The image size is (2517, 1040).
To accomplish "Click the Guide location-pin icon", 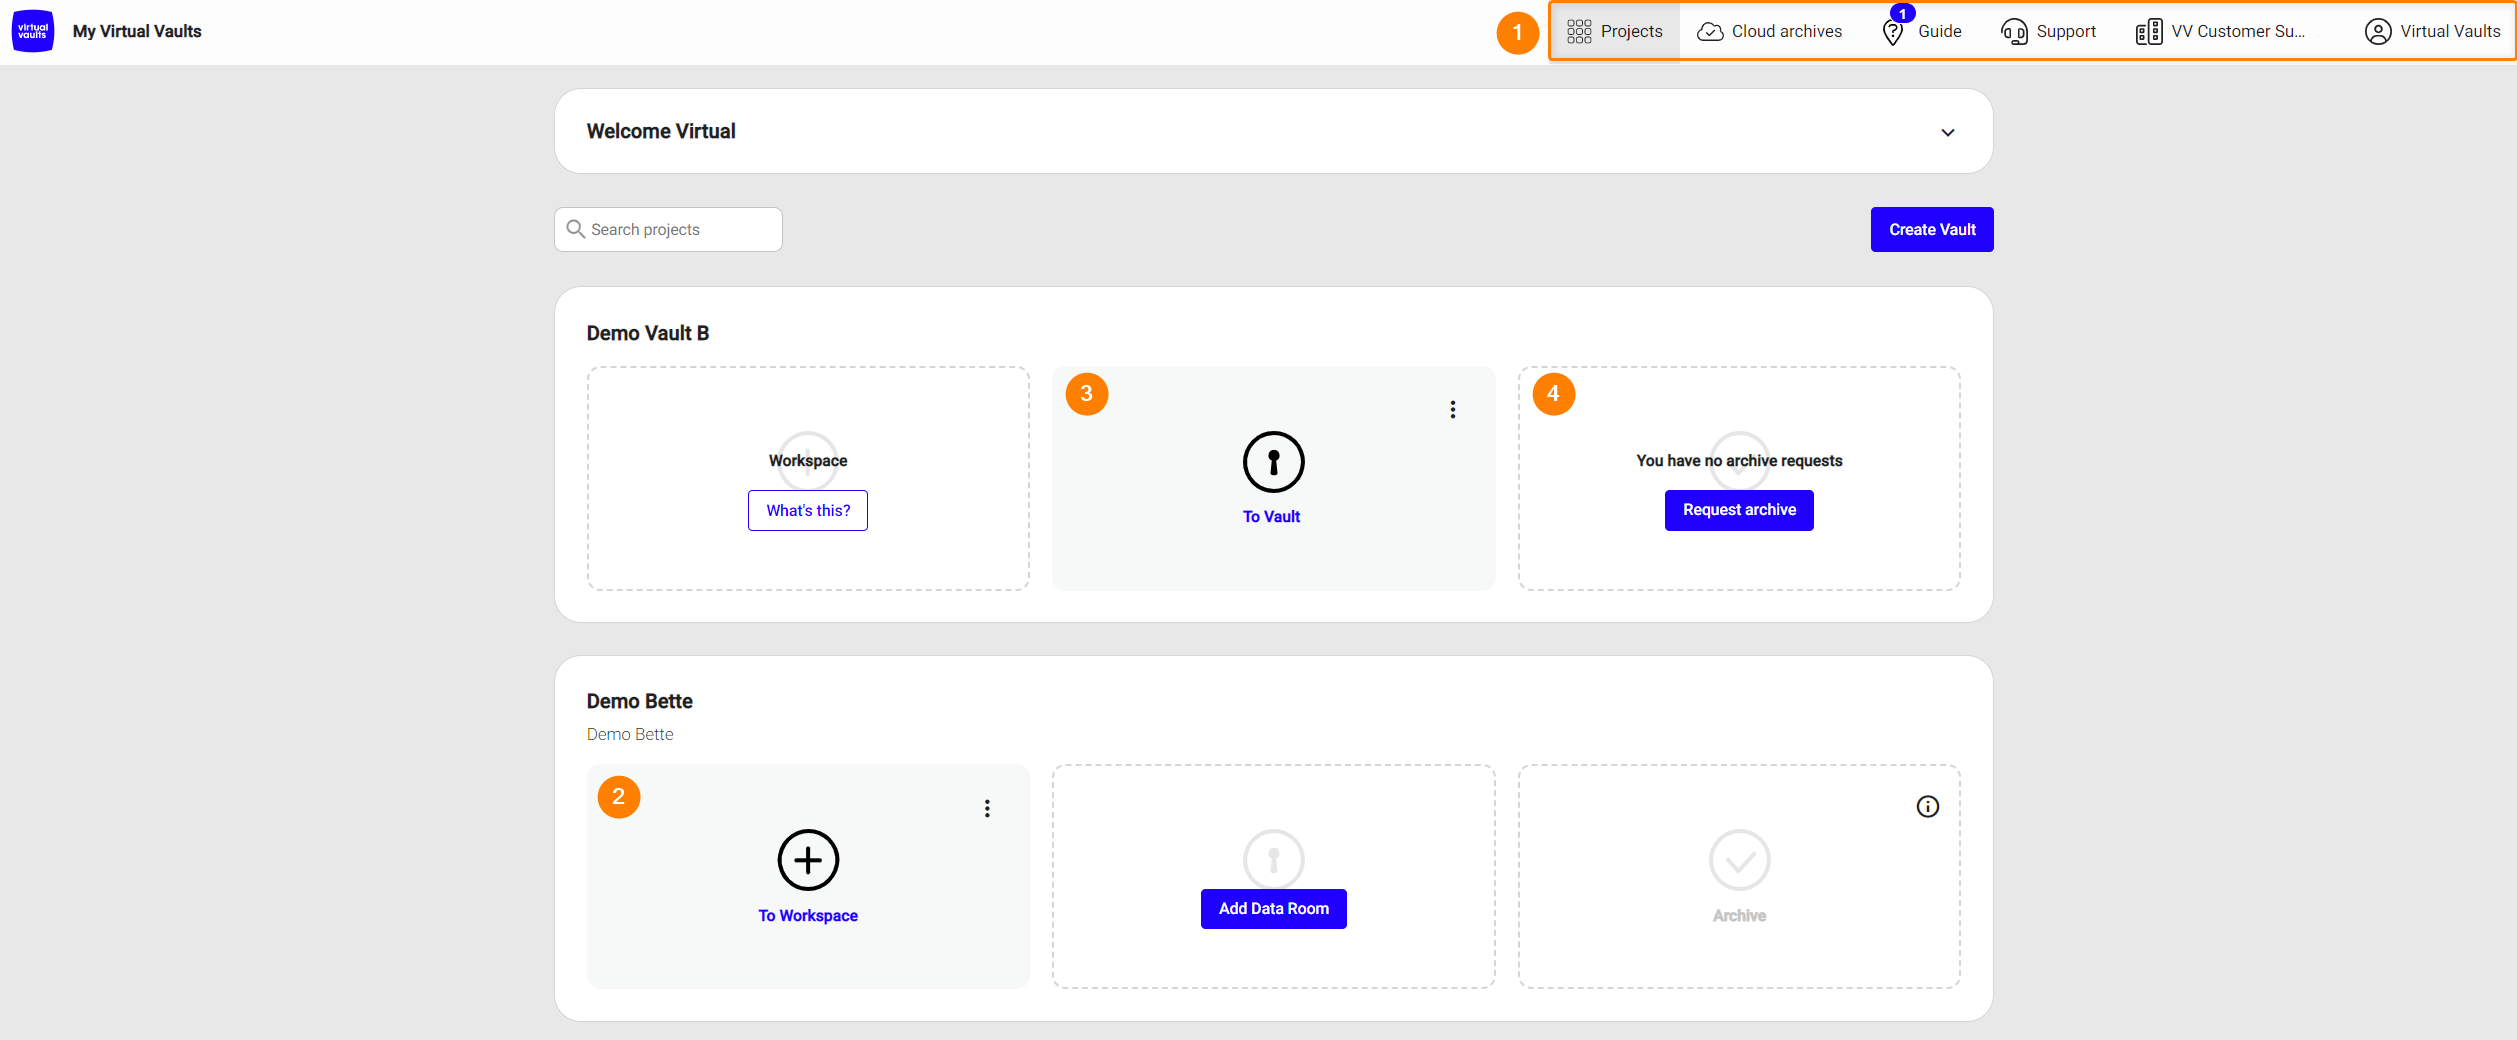I will (x=1892, y=32).
